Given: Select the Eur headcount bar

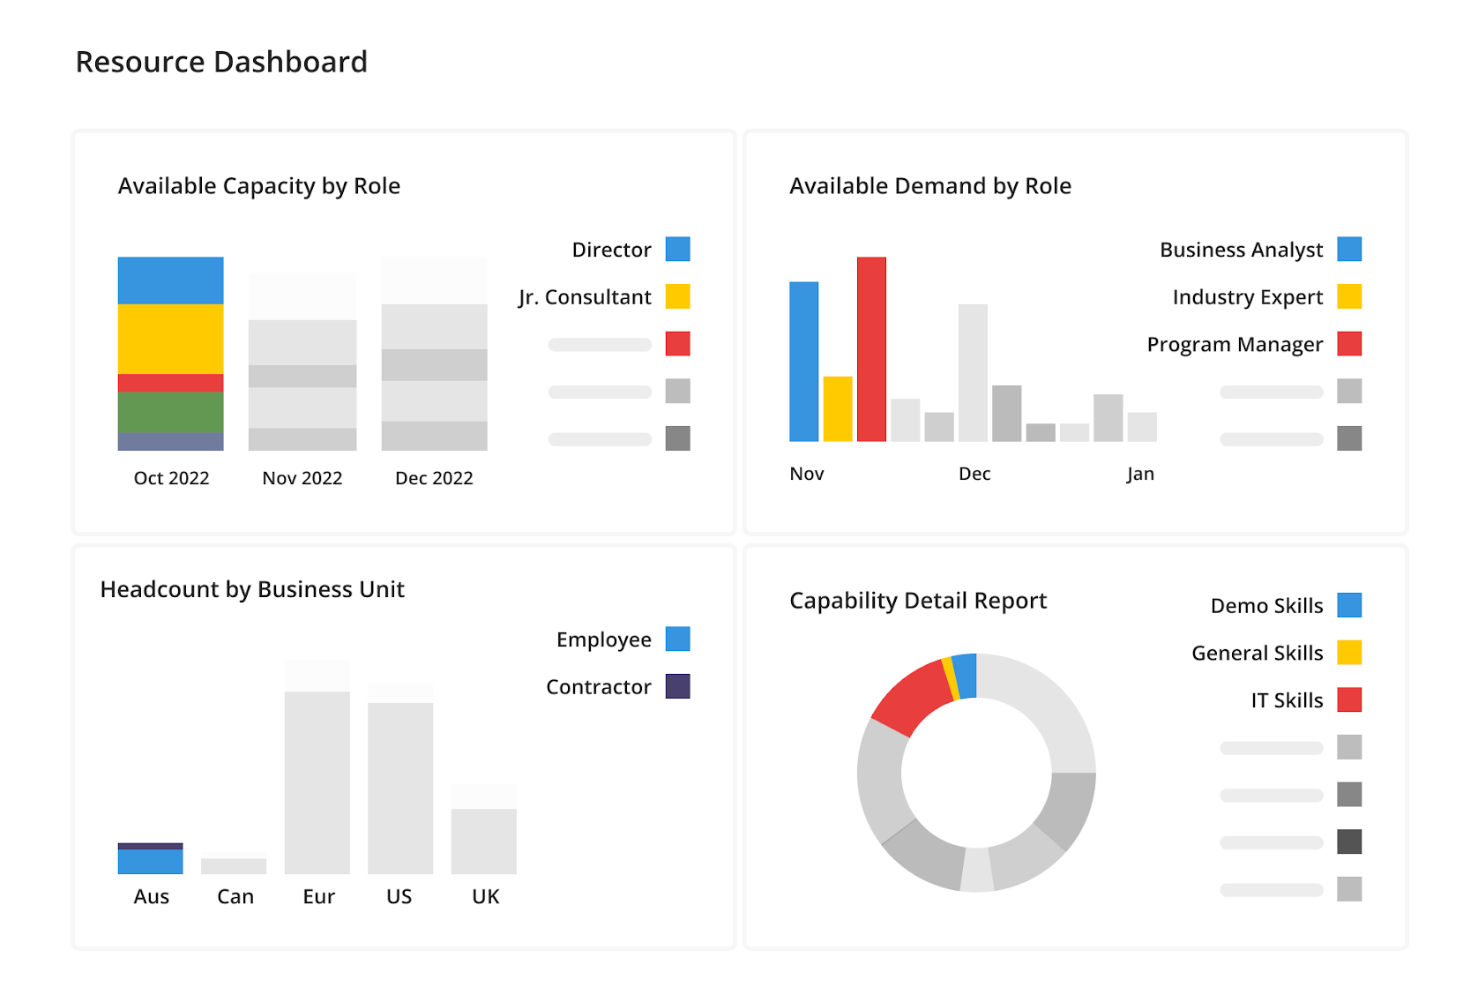Looking at the screenshot, I should (x=317, y=782).
